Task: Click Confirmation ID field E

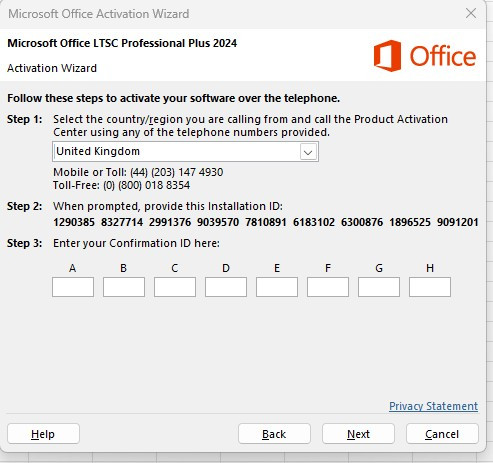Action: 277,287
